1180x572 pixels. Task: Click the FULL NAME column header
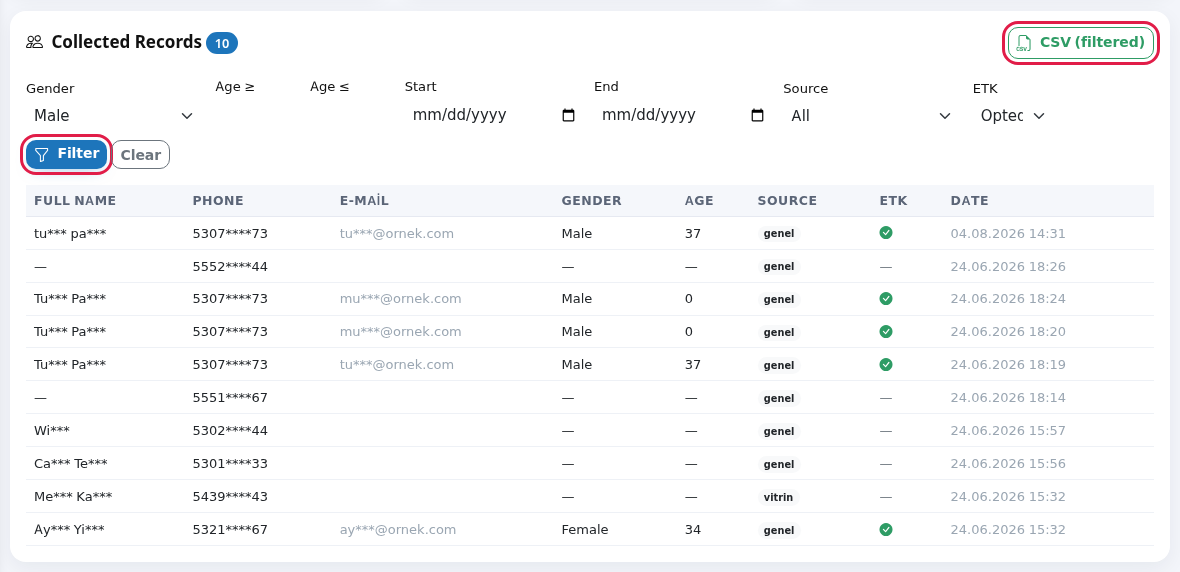point(75,201)
